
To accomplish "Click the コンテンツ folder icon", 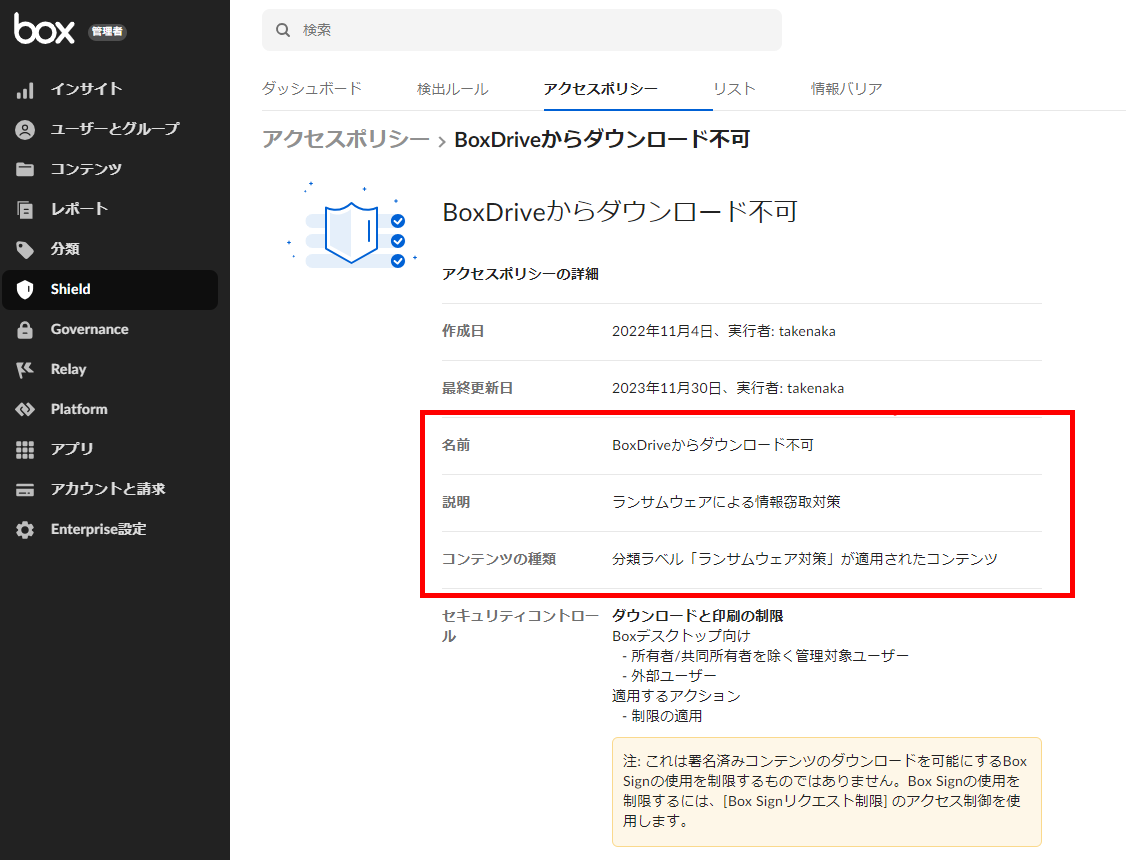I will pos(25,169).
